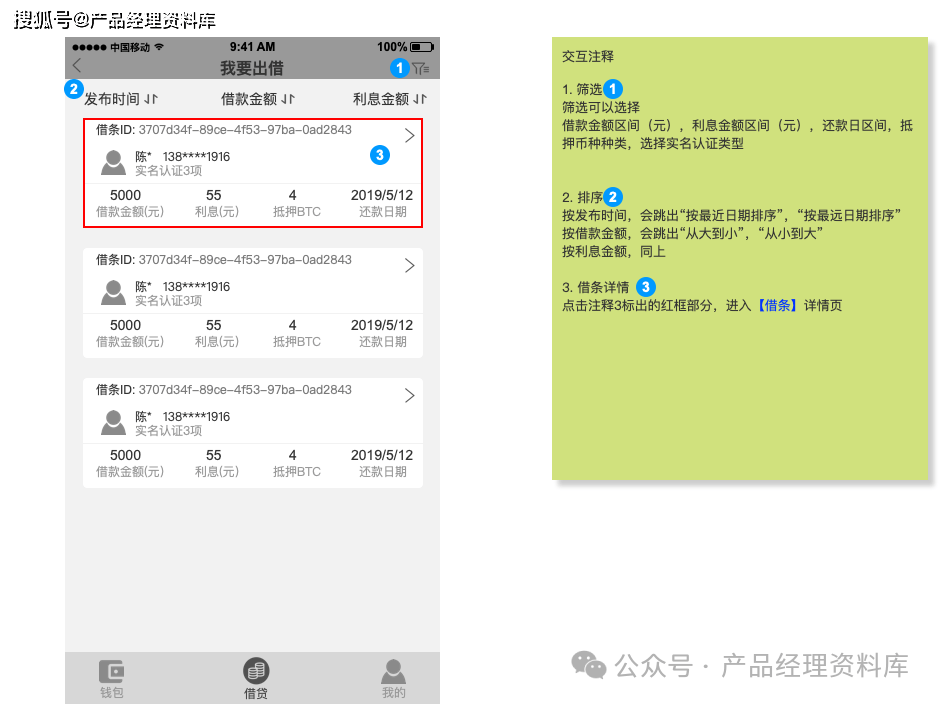939x704 pixels.
Task: Sort by 发布时间 arrows
Action: coord(151,99)
